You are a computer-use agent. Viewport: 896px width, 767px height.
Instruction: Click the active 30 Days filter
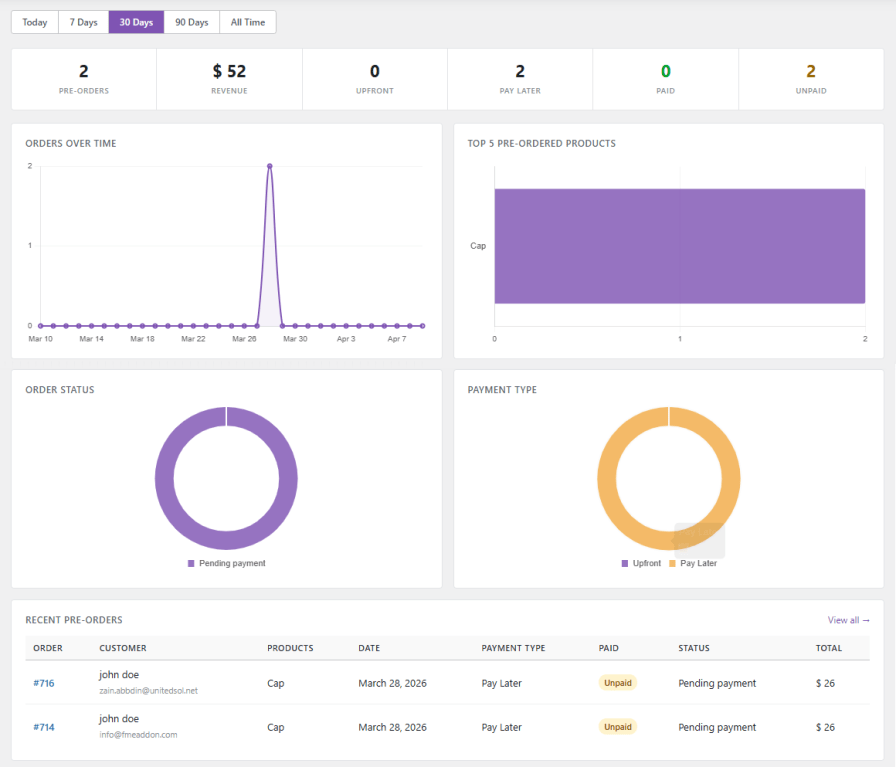136,21
